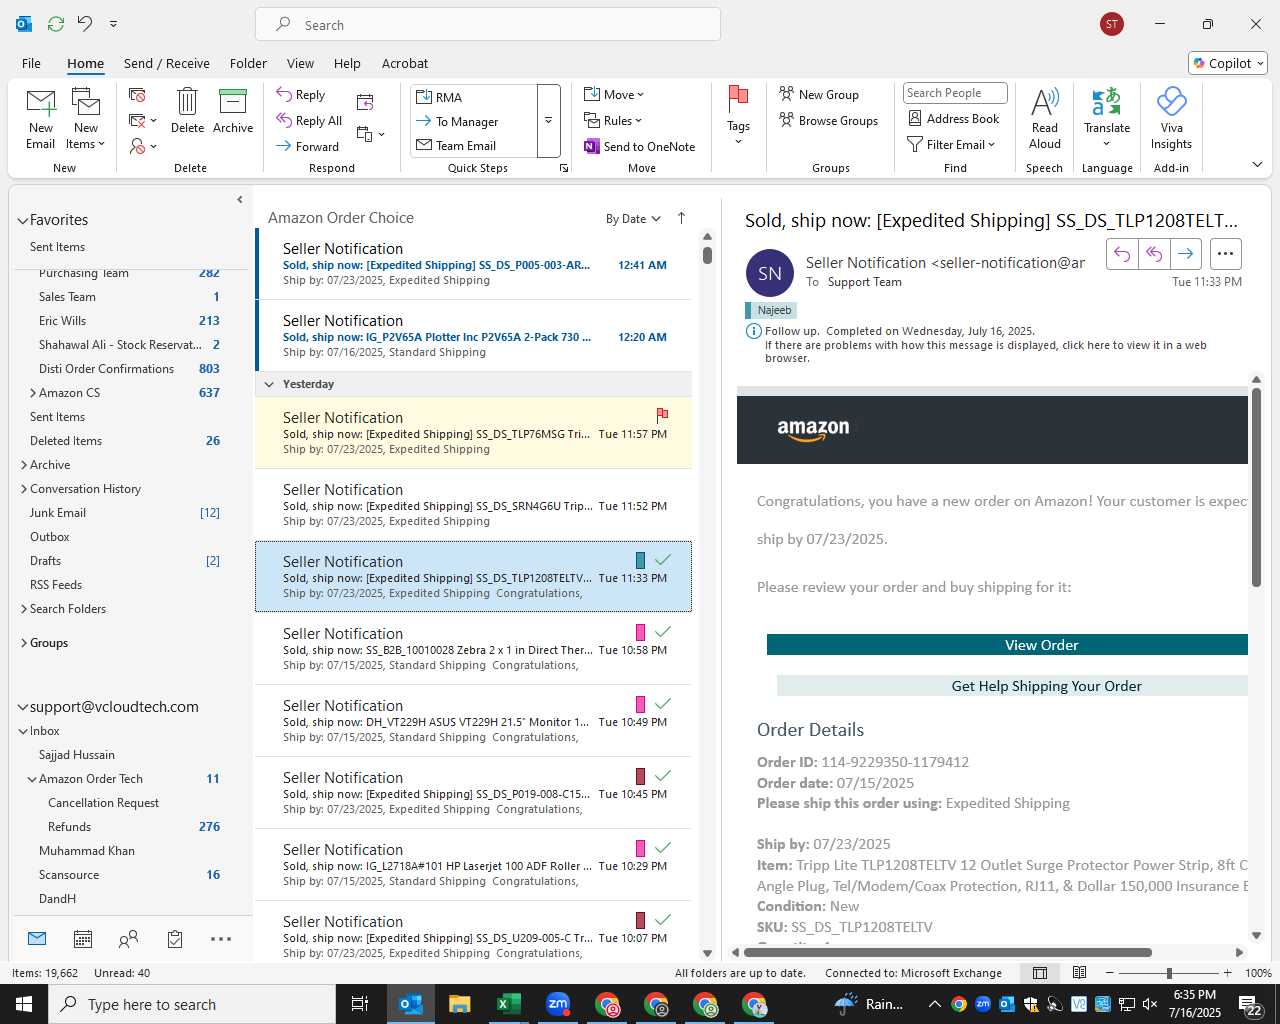The height and width of the screenshot is (1024, 1280).
Task: Click the Undo icon in title bar
Action: [85, 24]
